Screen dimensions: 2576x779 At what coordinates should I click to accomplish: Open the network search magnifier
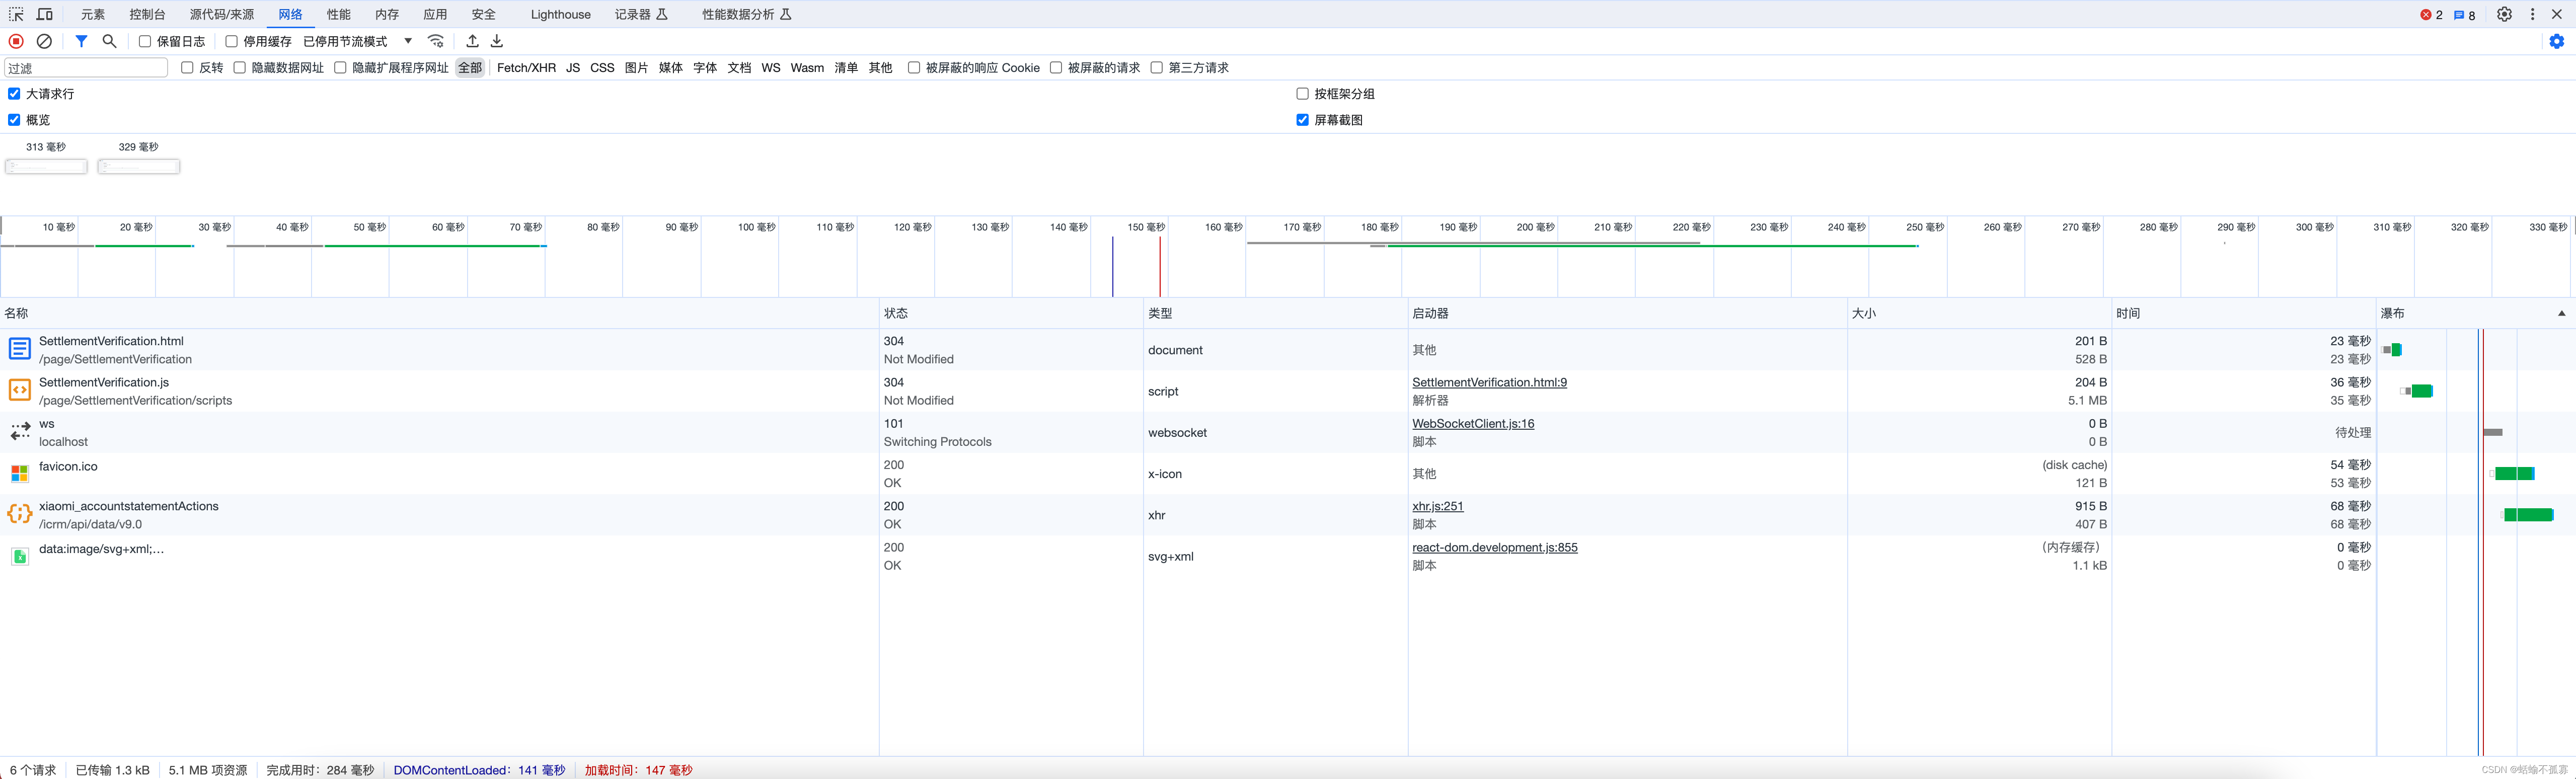pyautogui.click(x=110, y=41)
